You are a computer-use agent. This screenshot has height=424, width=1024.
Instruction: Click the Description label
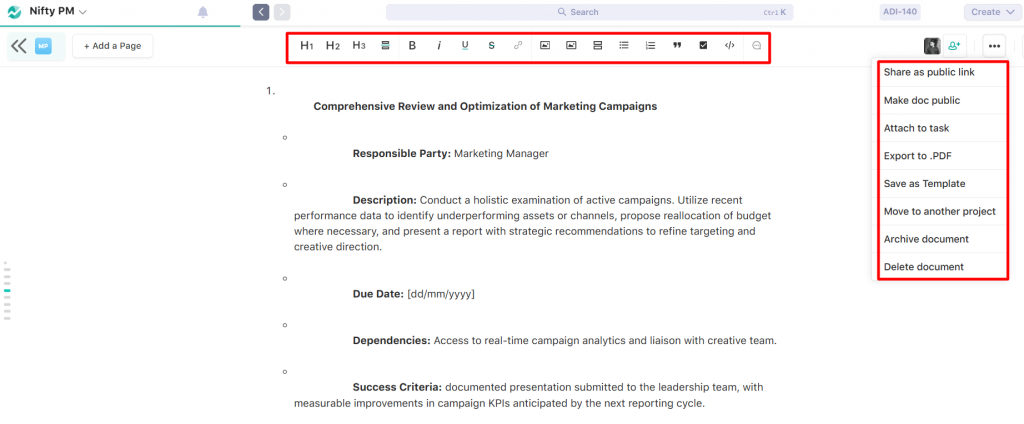pos(385,200)
